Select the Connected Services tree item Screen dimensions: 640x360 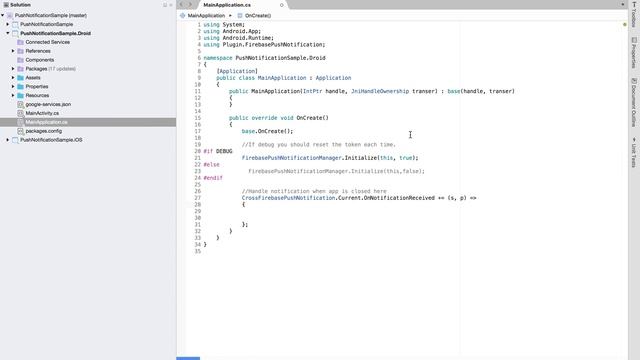(x=47, y=42)
